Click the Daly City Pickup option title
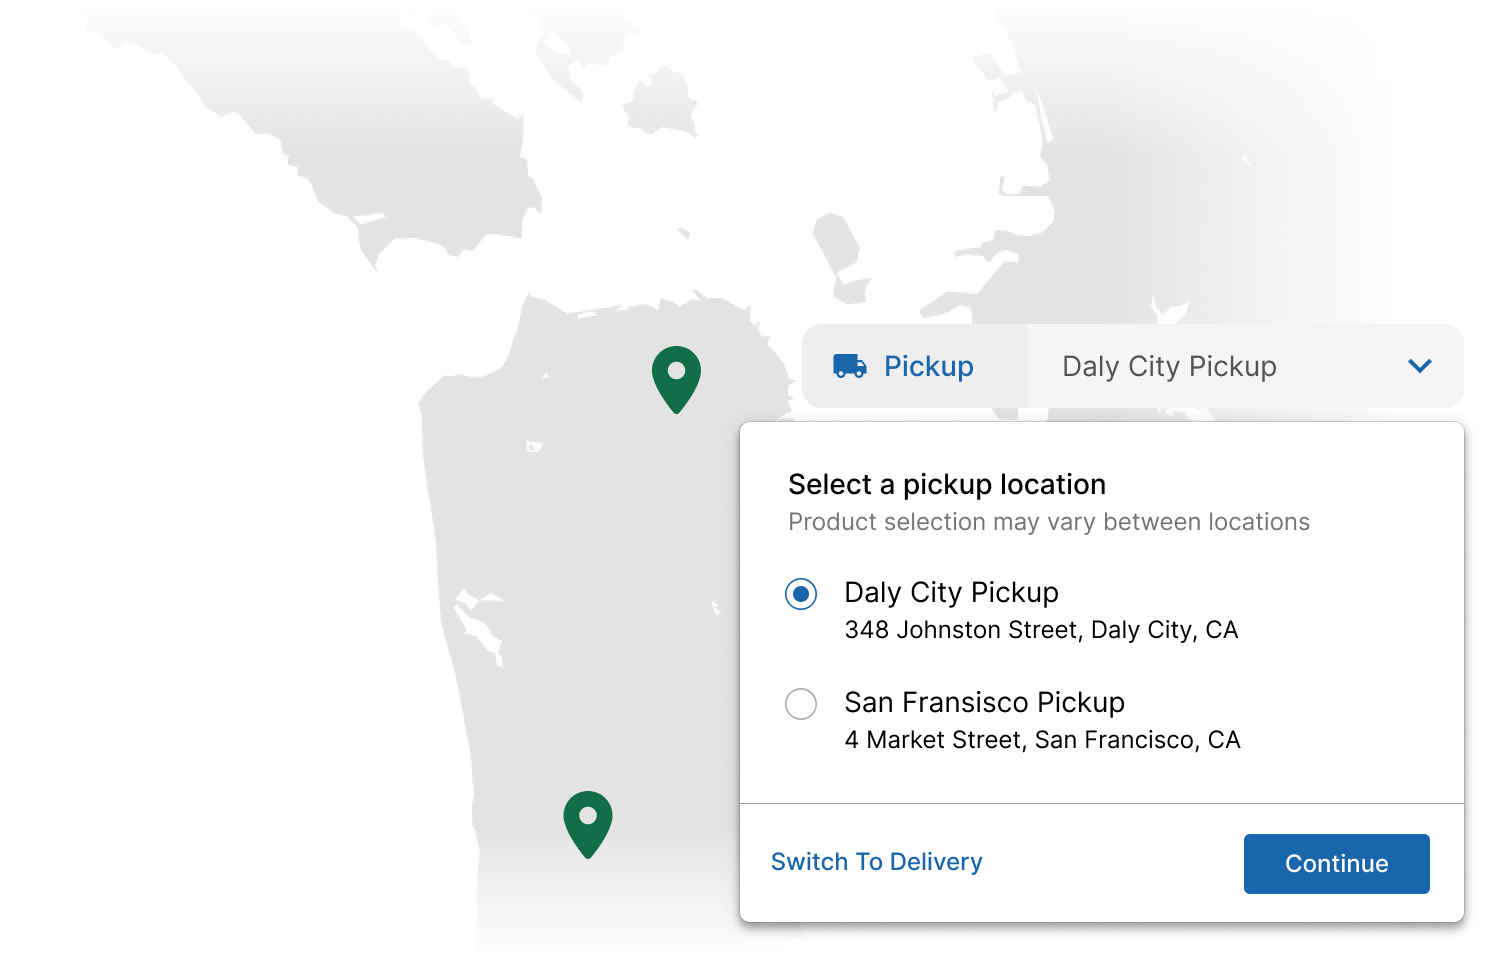The width and height of the screenshot is (1485, 958). (x=951, y=592)
